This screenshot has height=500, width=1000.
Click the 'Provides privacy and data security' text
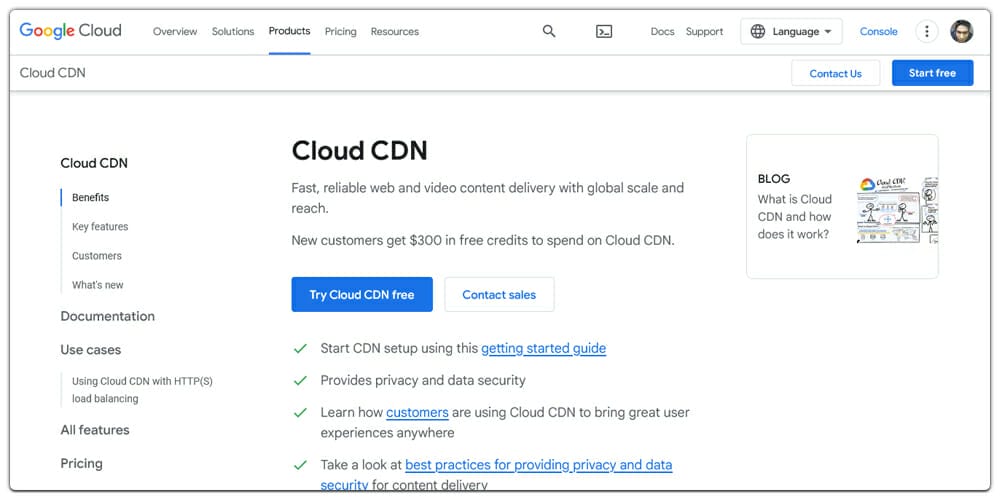click(423, 381)
